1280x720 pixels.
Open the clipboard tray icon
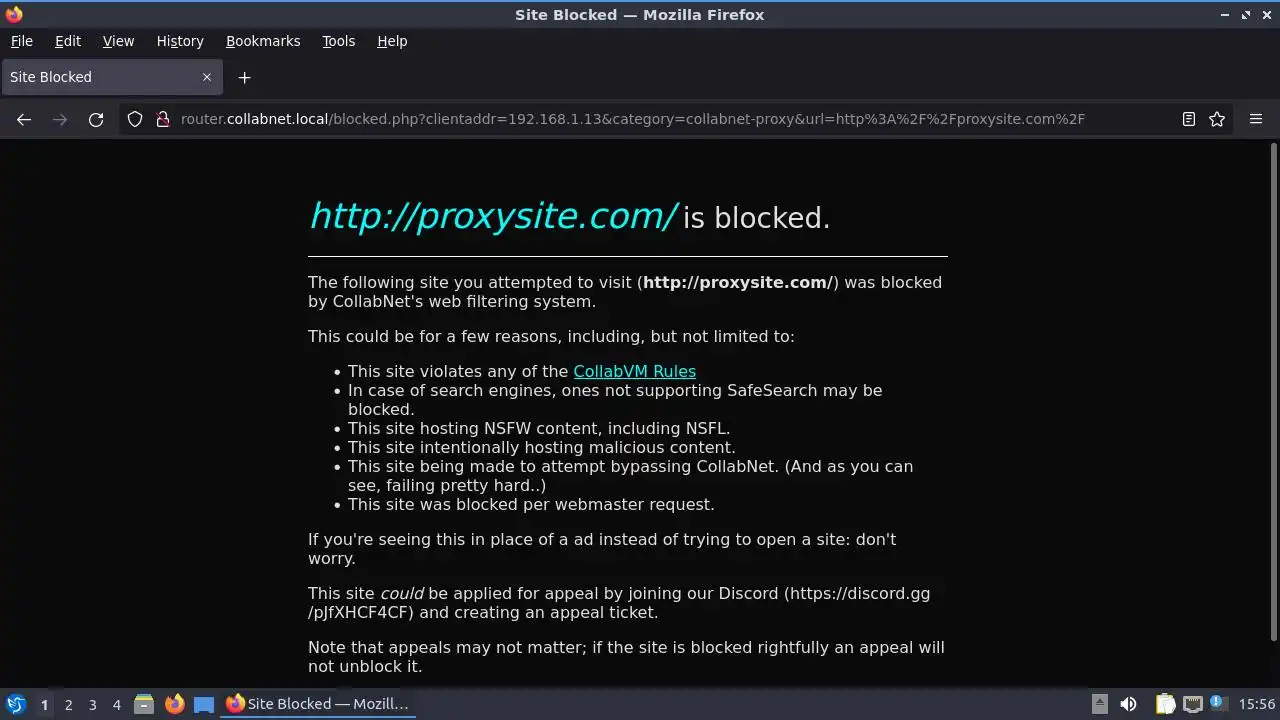click(x=1165, y=704)
